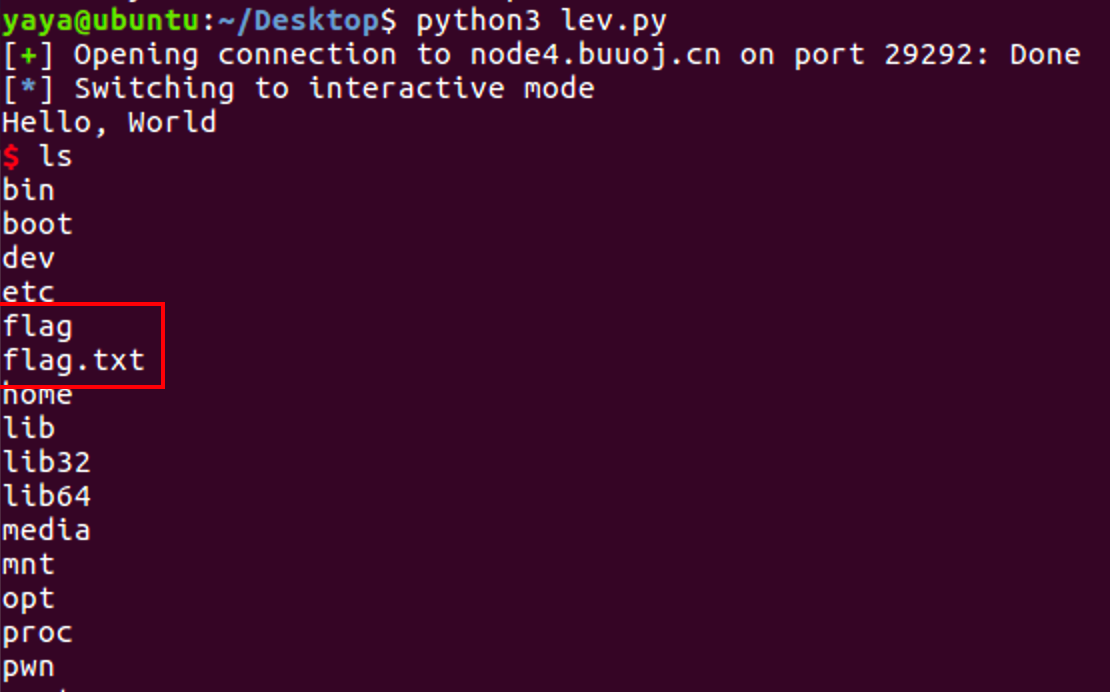Screen dimensions: 1110x692
Task: Click the home directory entry
Action: tap(37, 394)
